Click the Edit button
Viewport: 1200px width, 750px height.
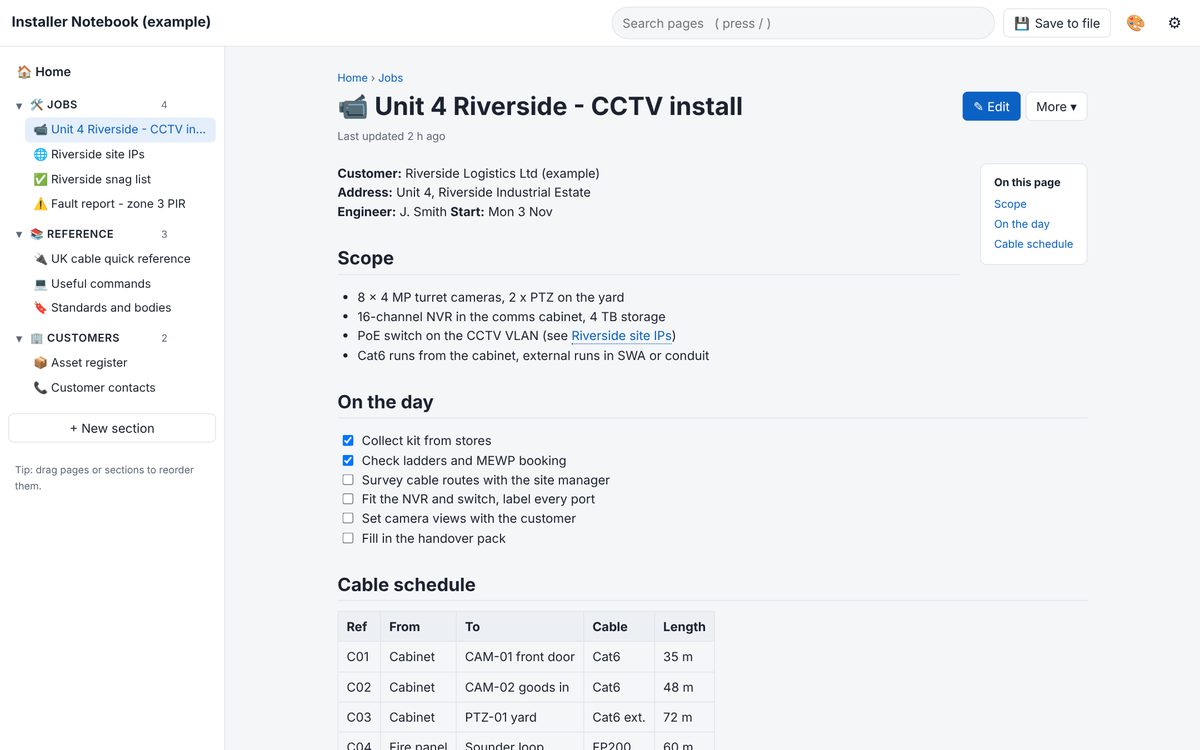point(991,107)
